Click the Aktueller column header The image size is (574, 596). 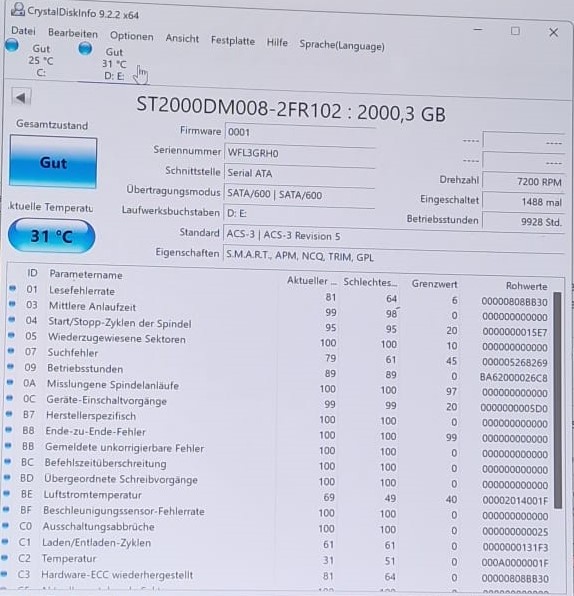pos(312,281)
